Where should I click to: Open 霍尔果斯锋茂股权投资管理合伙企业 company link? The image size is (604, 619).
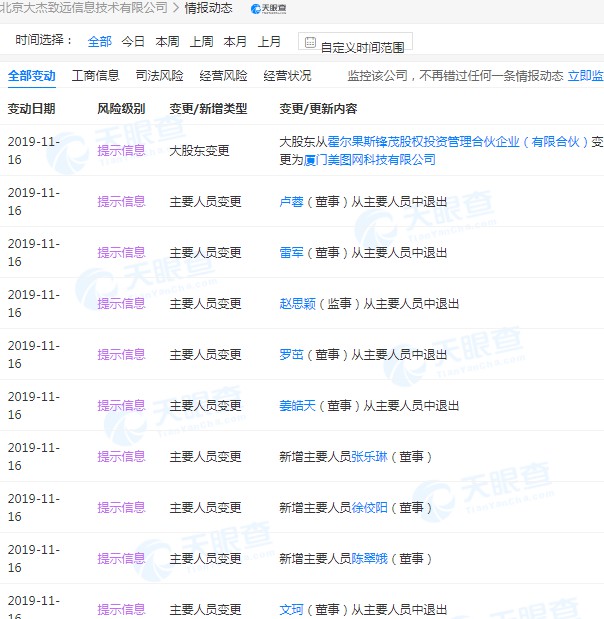click(458, 142)
